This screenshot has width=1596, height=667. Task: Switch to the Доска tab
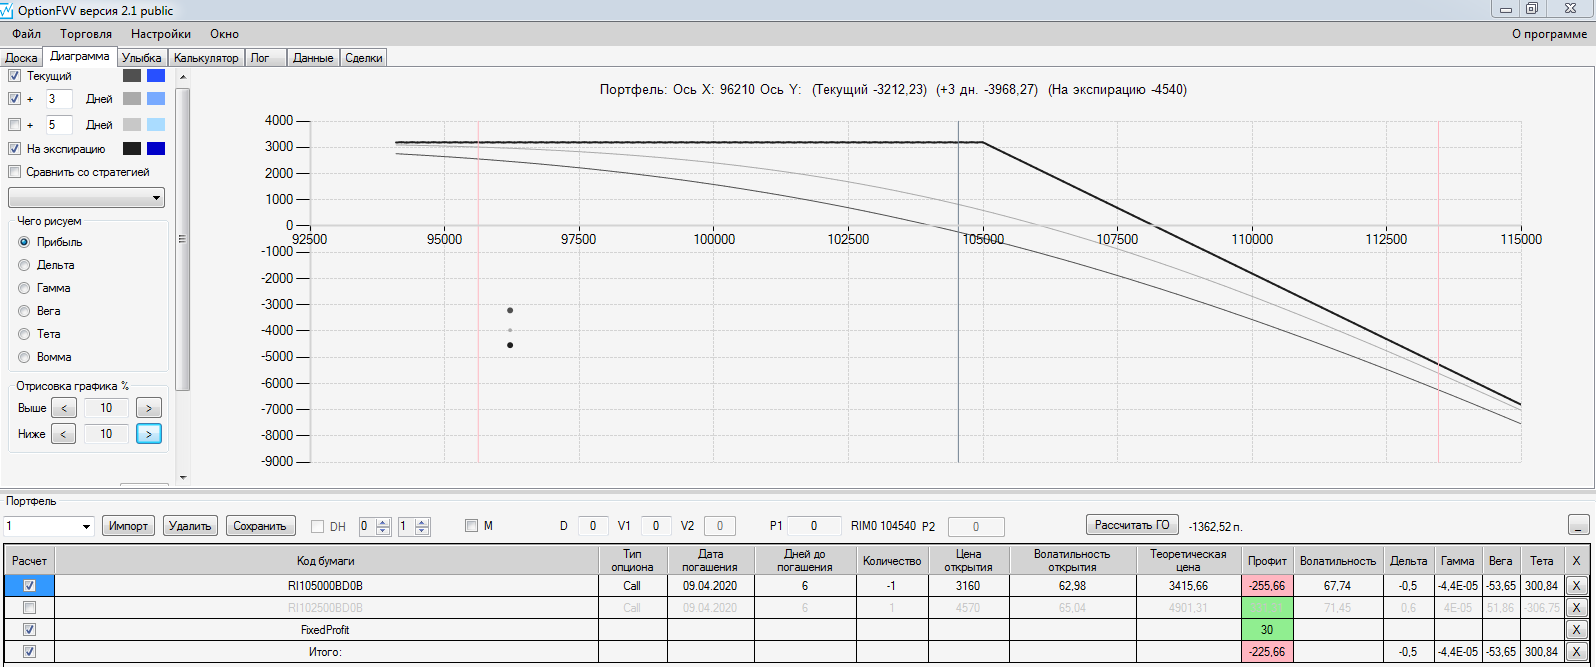[x=22, y=58]
